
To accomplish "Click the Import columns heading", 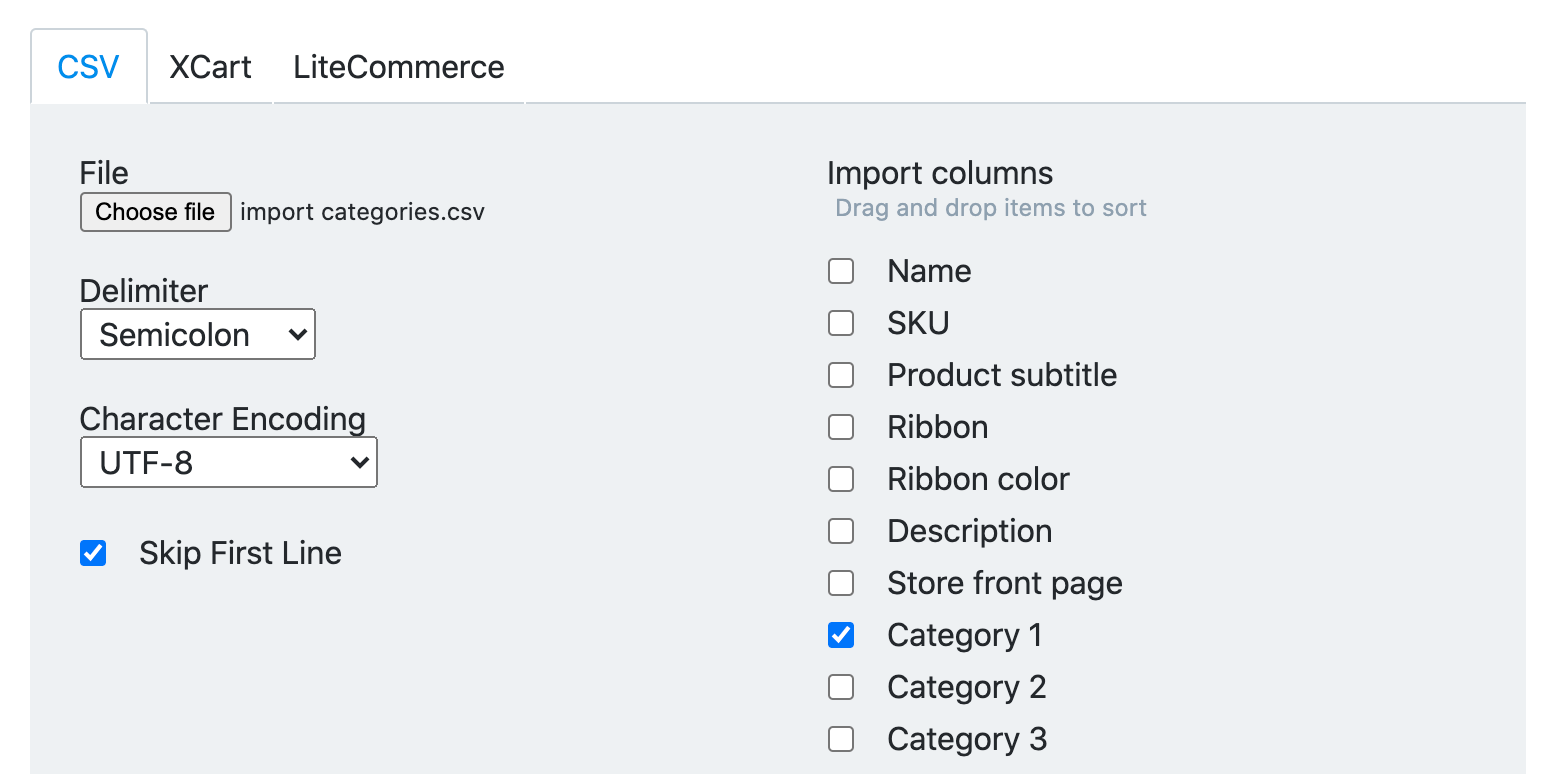I will coord(939,172).
